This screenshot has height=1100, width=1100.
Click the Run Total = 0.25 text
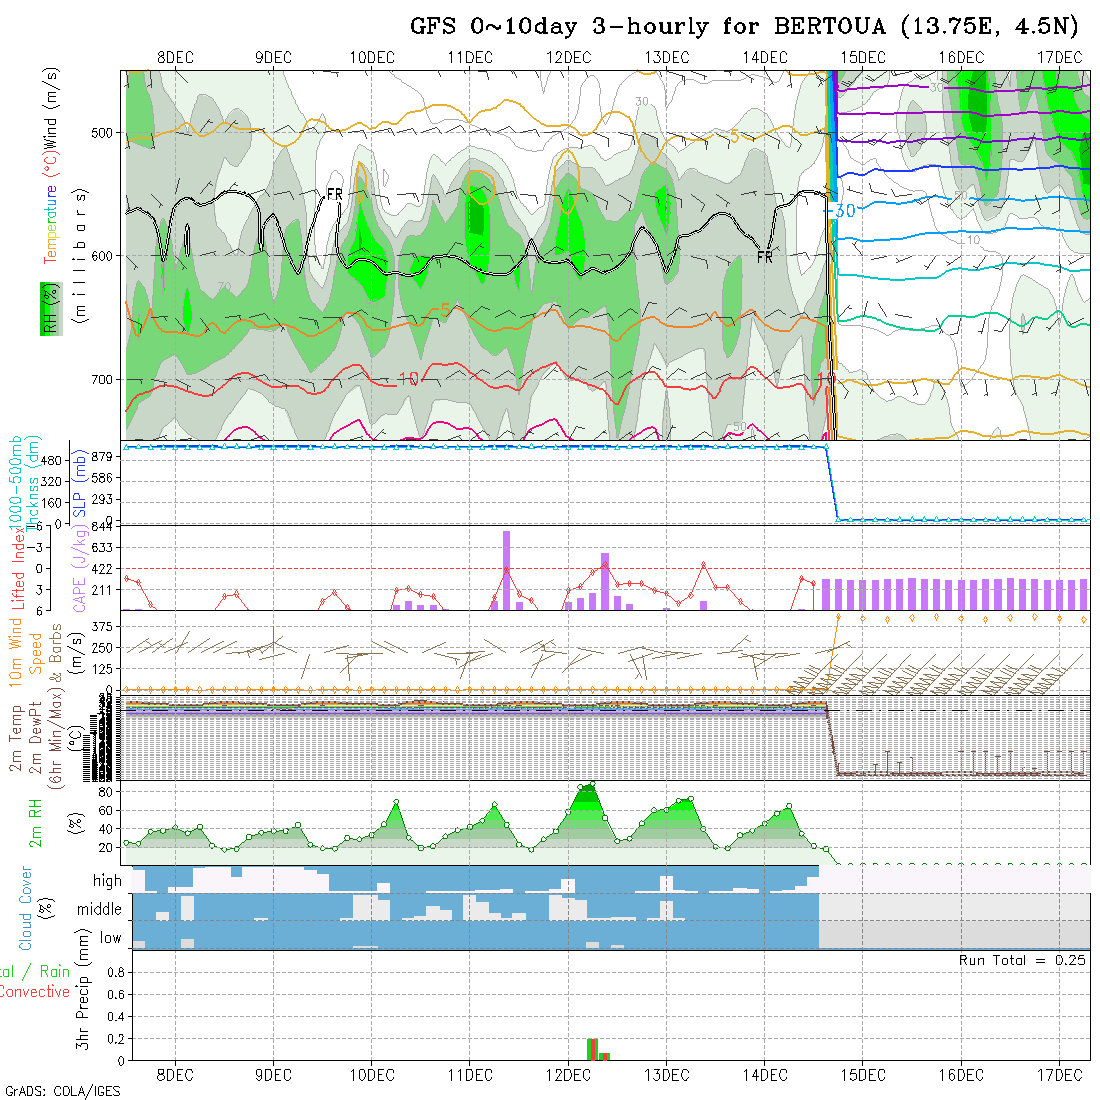pos(1022,960)
